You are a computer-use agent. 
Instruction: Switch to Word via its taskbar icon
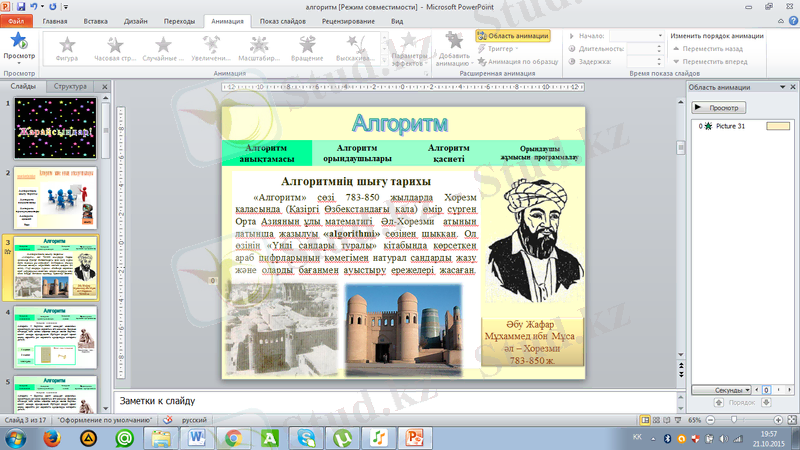pyautogui.click(x=195, y=438)
